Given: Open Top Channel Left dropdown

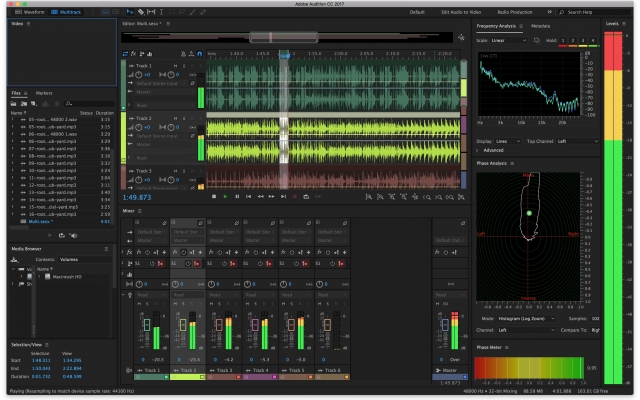Looking at the screenshot, I should click(x=577, y=141).
